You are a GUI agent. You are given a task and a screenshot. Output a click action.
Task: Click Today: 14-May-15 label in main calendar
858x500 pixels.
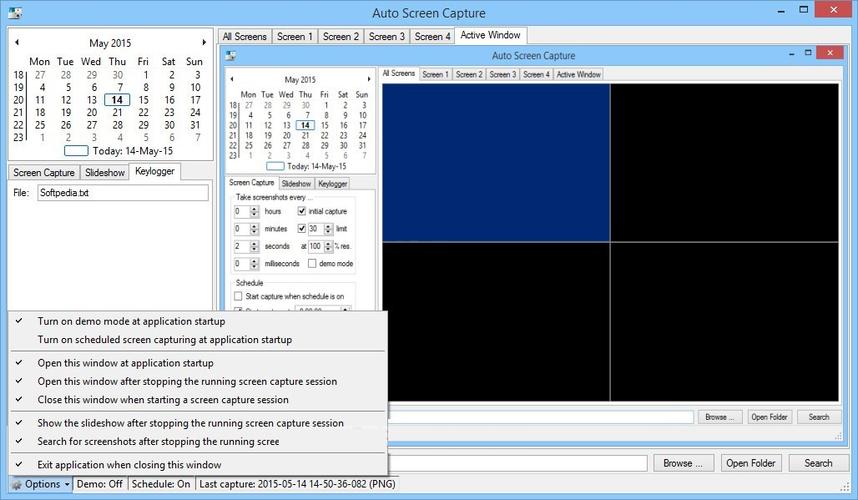pos(133,151)
